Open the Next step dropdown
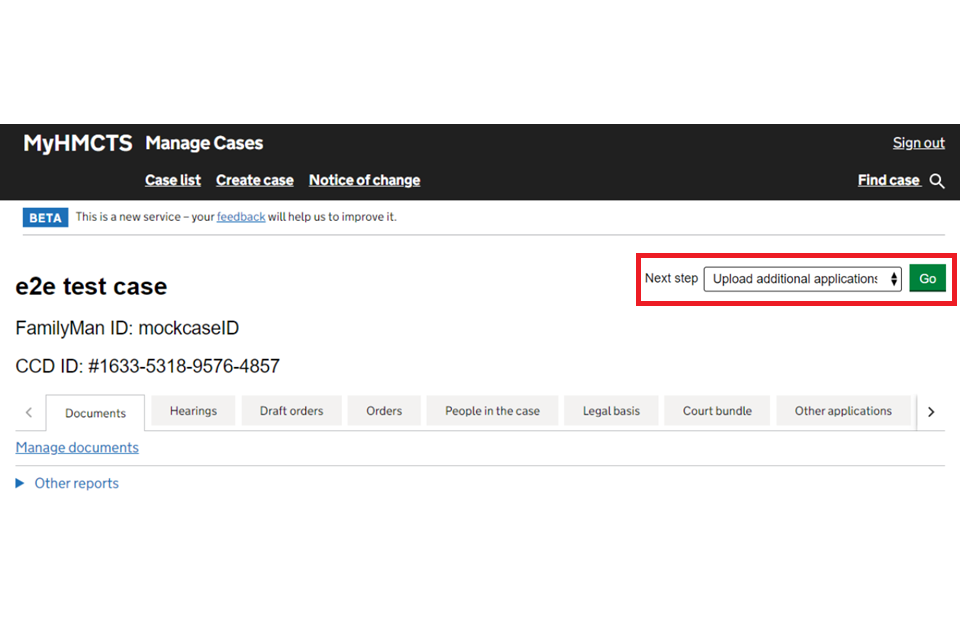This screenshot has height=640, width=960. (x=802, y=279)
